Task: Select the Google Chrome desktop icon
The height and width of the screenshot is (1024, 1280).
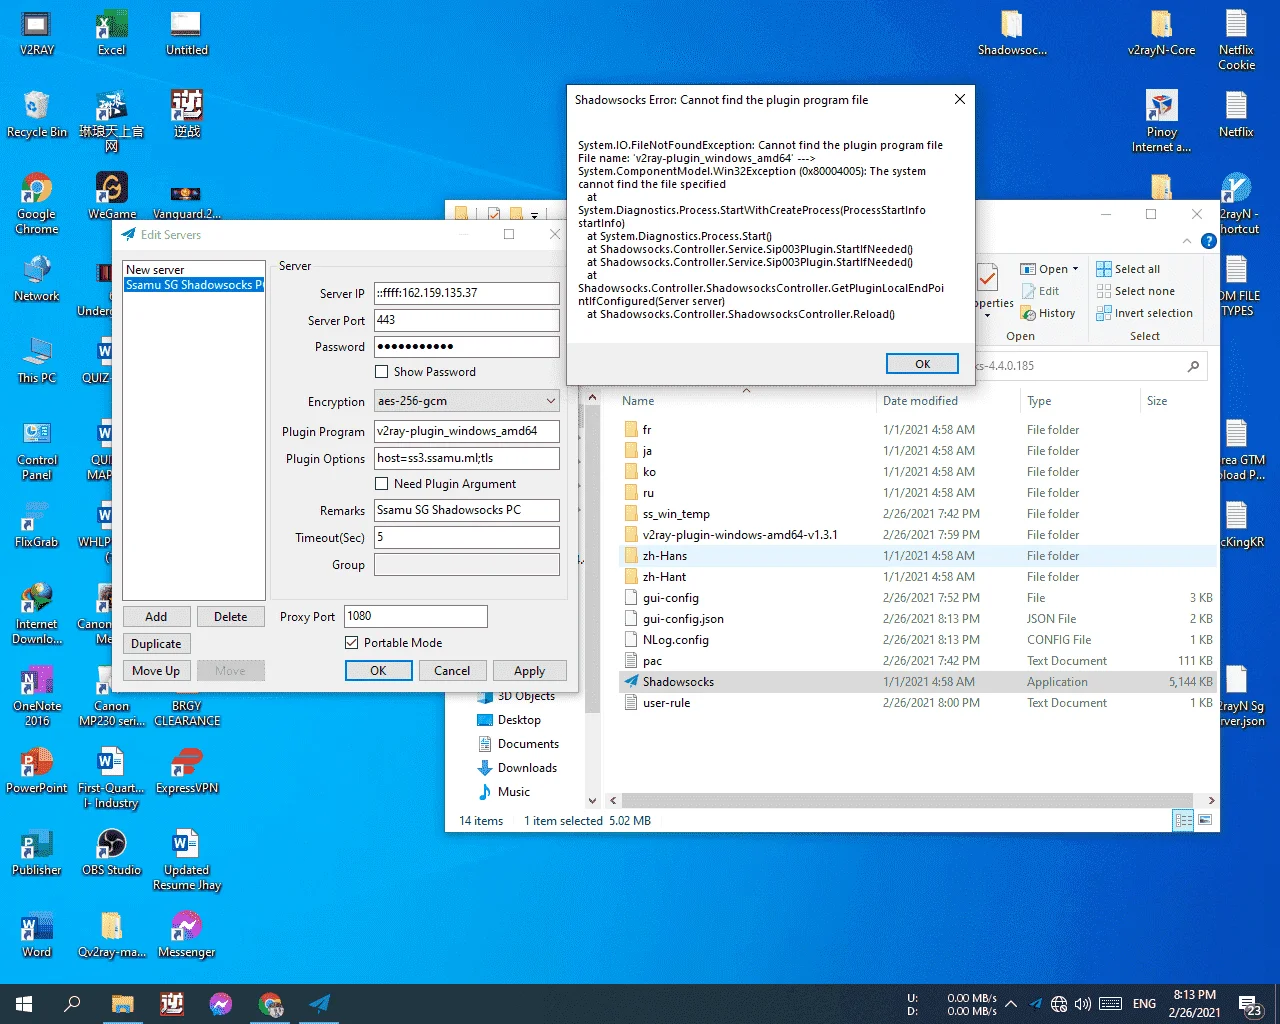Action: point(37,203)
